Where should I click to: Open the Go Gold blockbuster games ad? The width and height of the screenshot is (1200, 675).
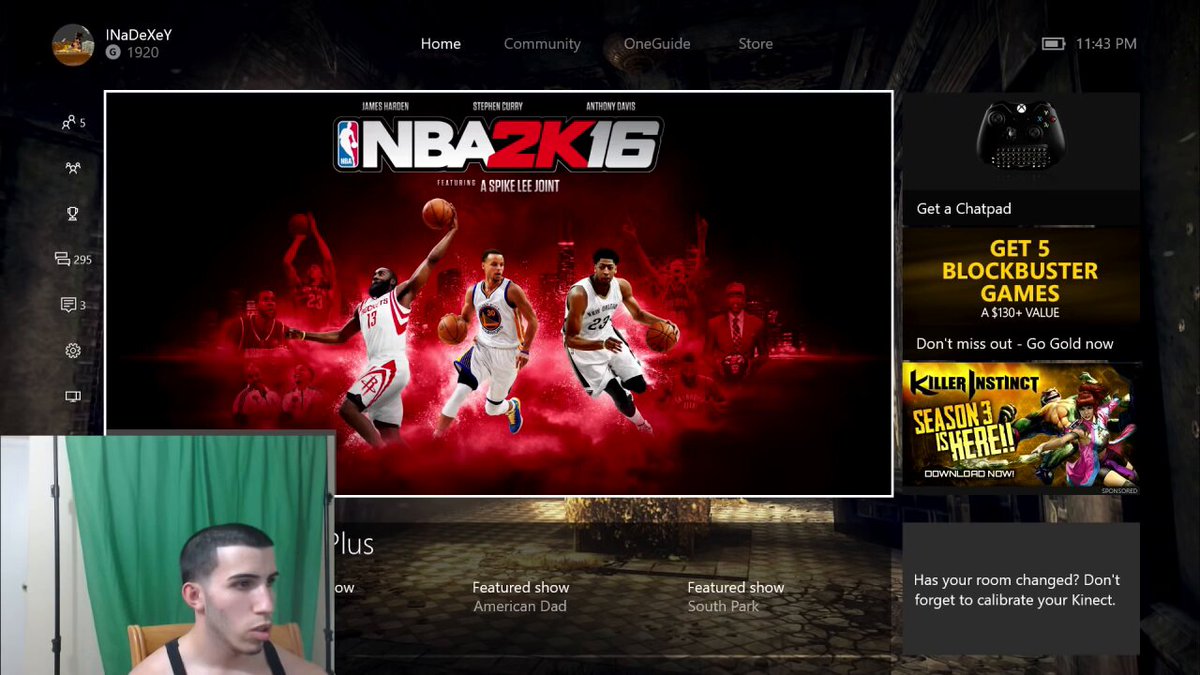coord(1021,293)
